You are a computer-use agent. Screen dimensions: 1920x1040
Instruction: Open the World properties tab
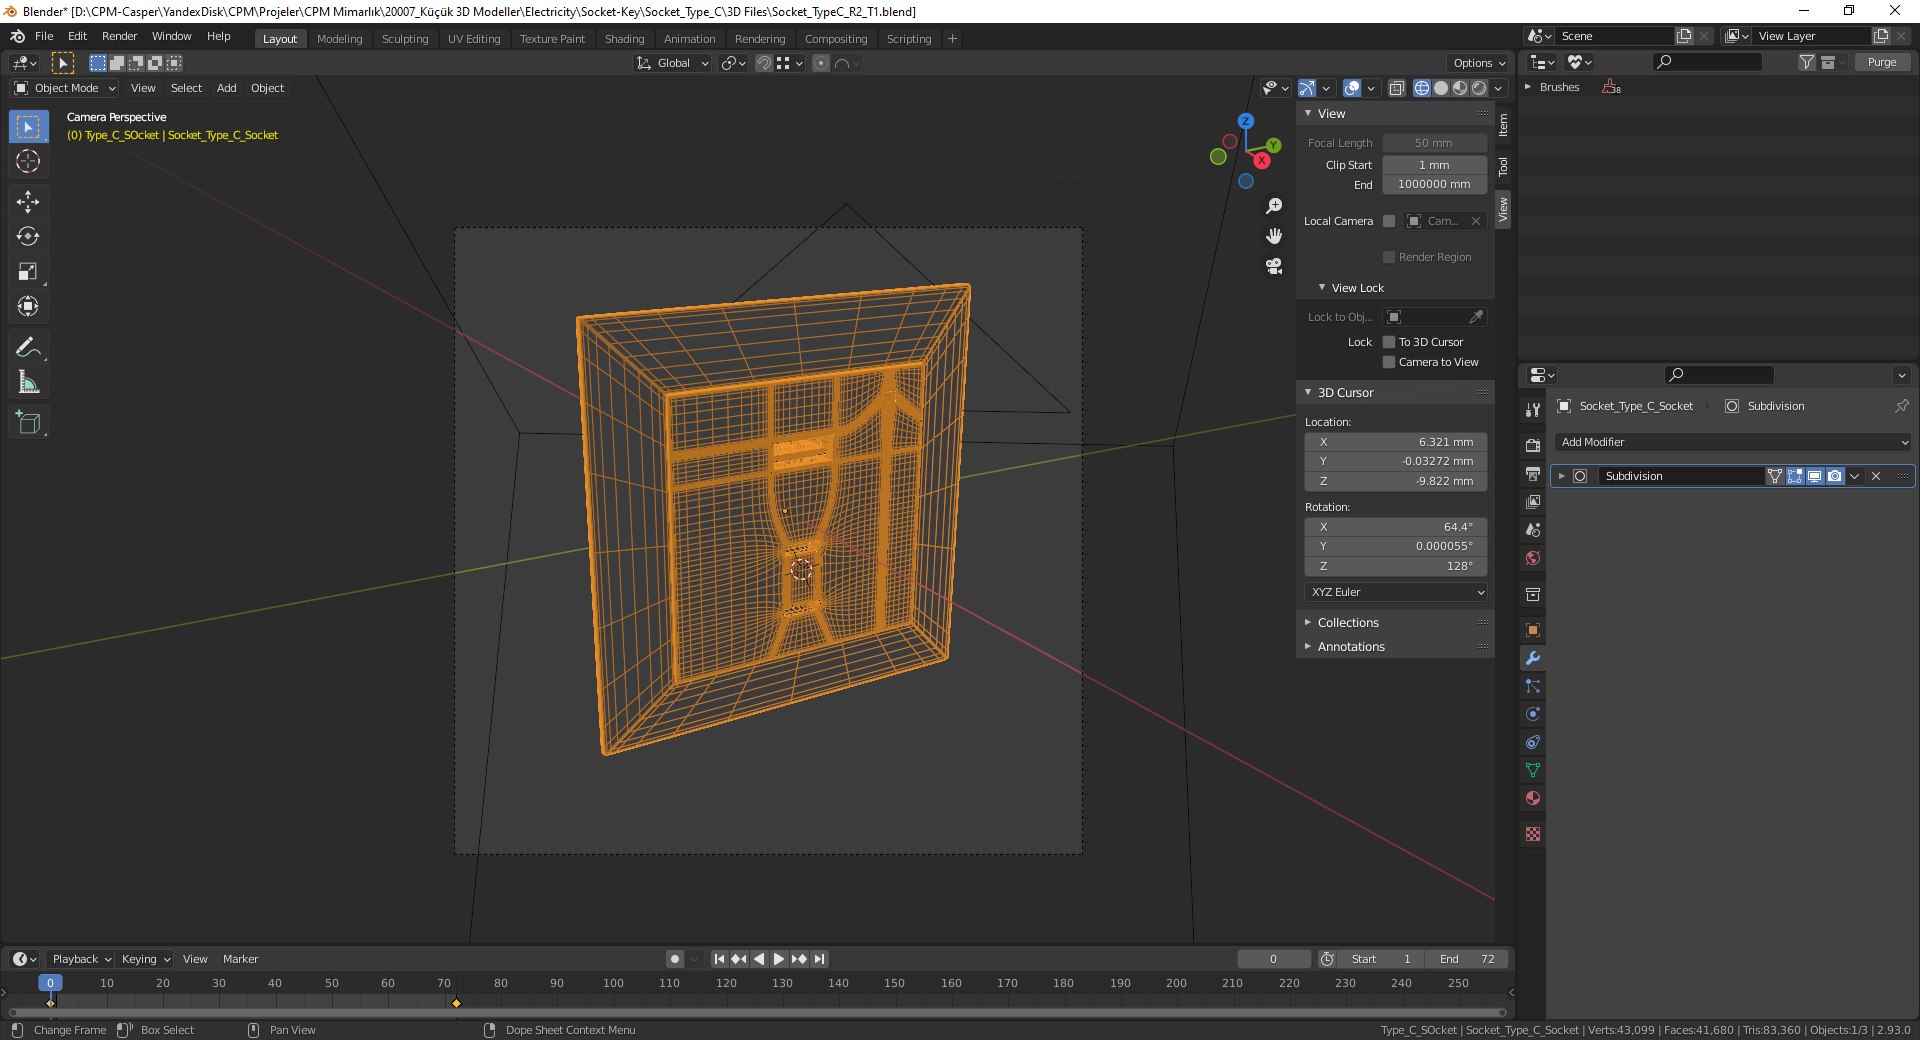(1532, 557)
